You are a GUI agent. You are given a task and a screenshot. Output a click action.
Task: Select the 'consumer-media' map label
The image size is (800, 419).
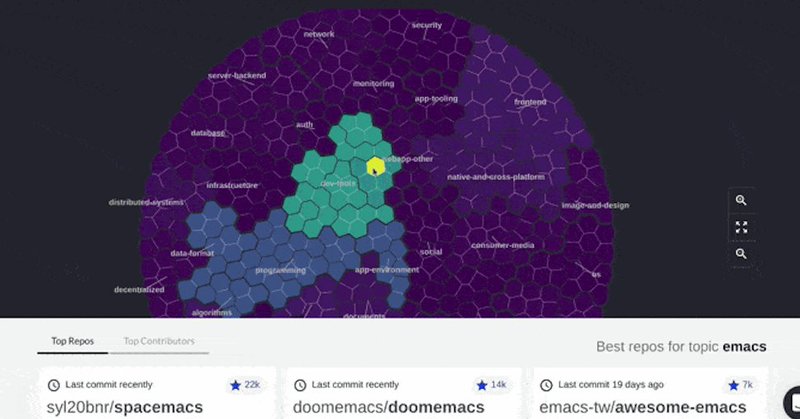[503, 245]
